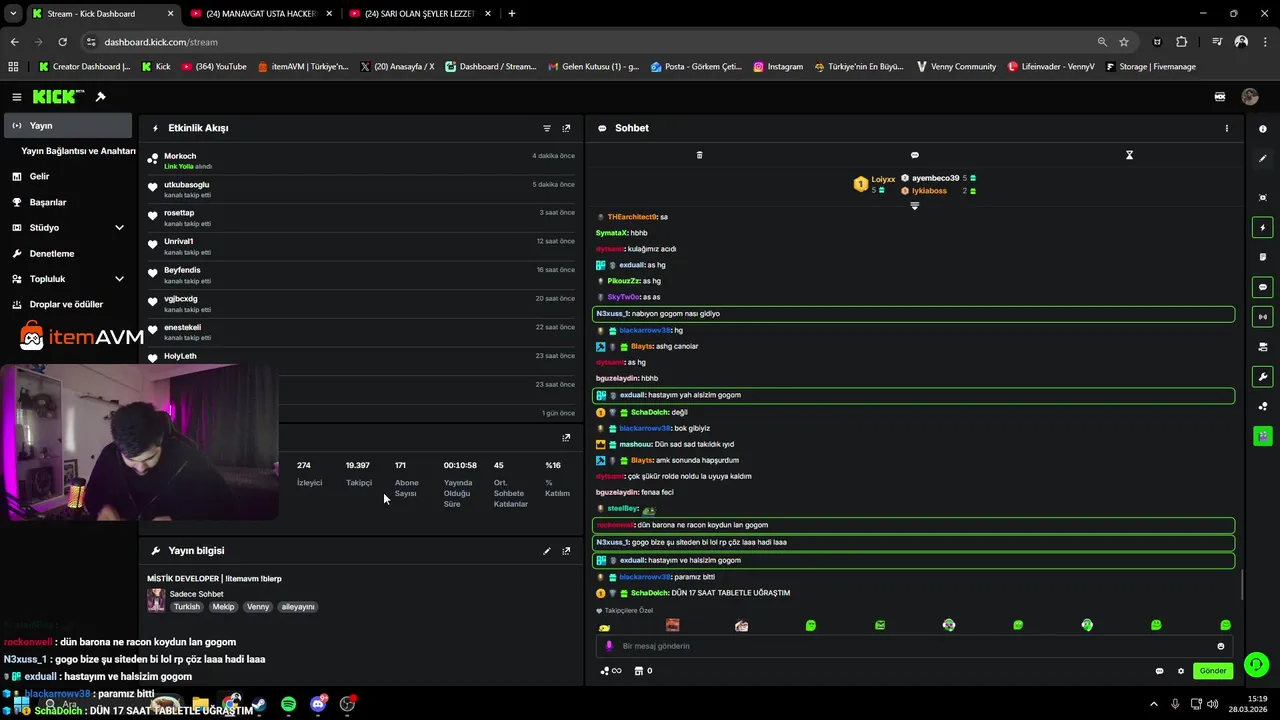Click chat bubble icon beside settings gear
The height and width of the screenshot is (720, 1280).
coord(1160,671)
